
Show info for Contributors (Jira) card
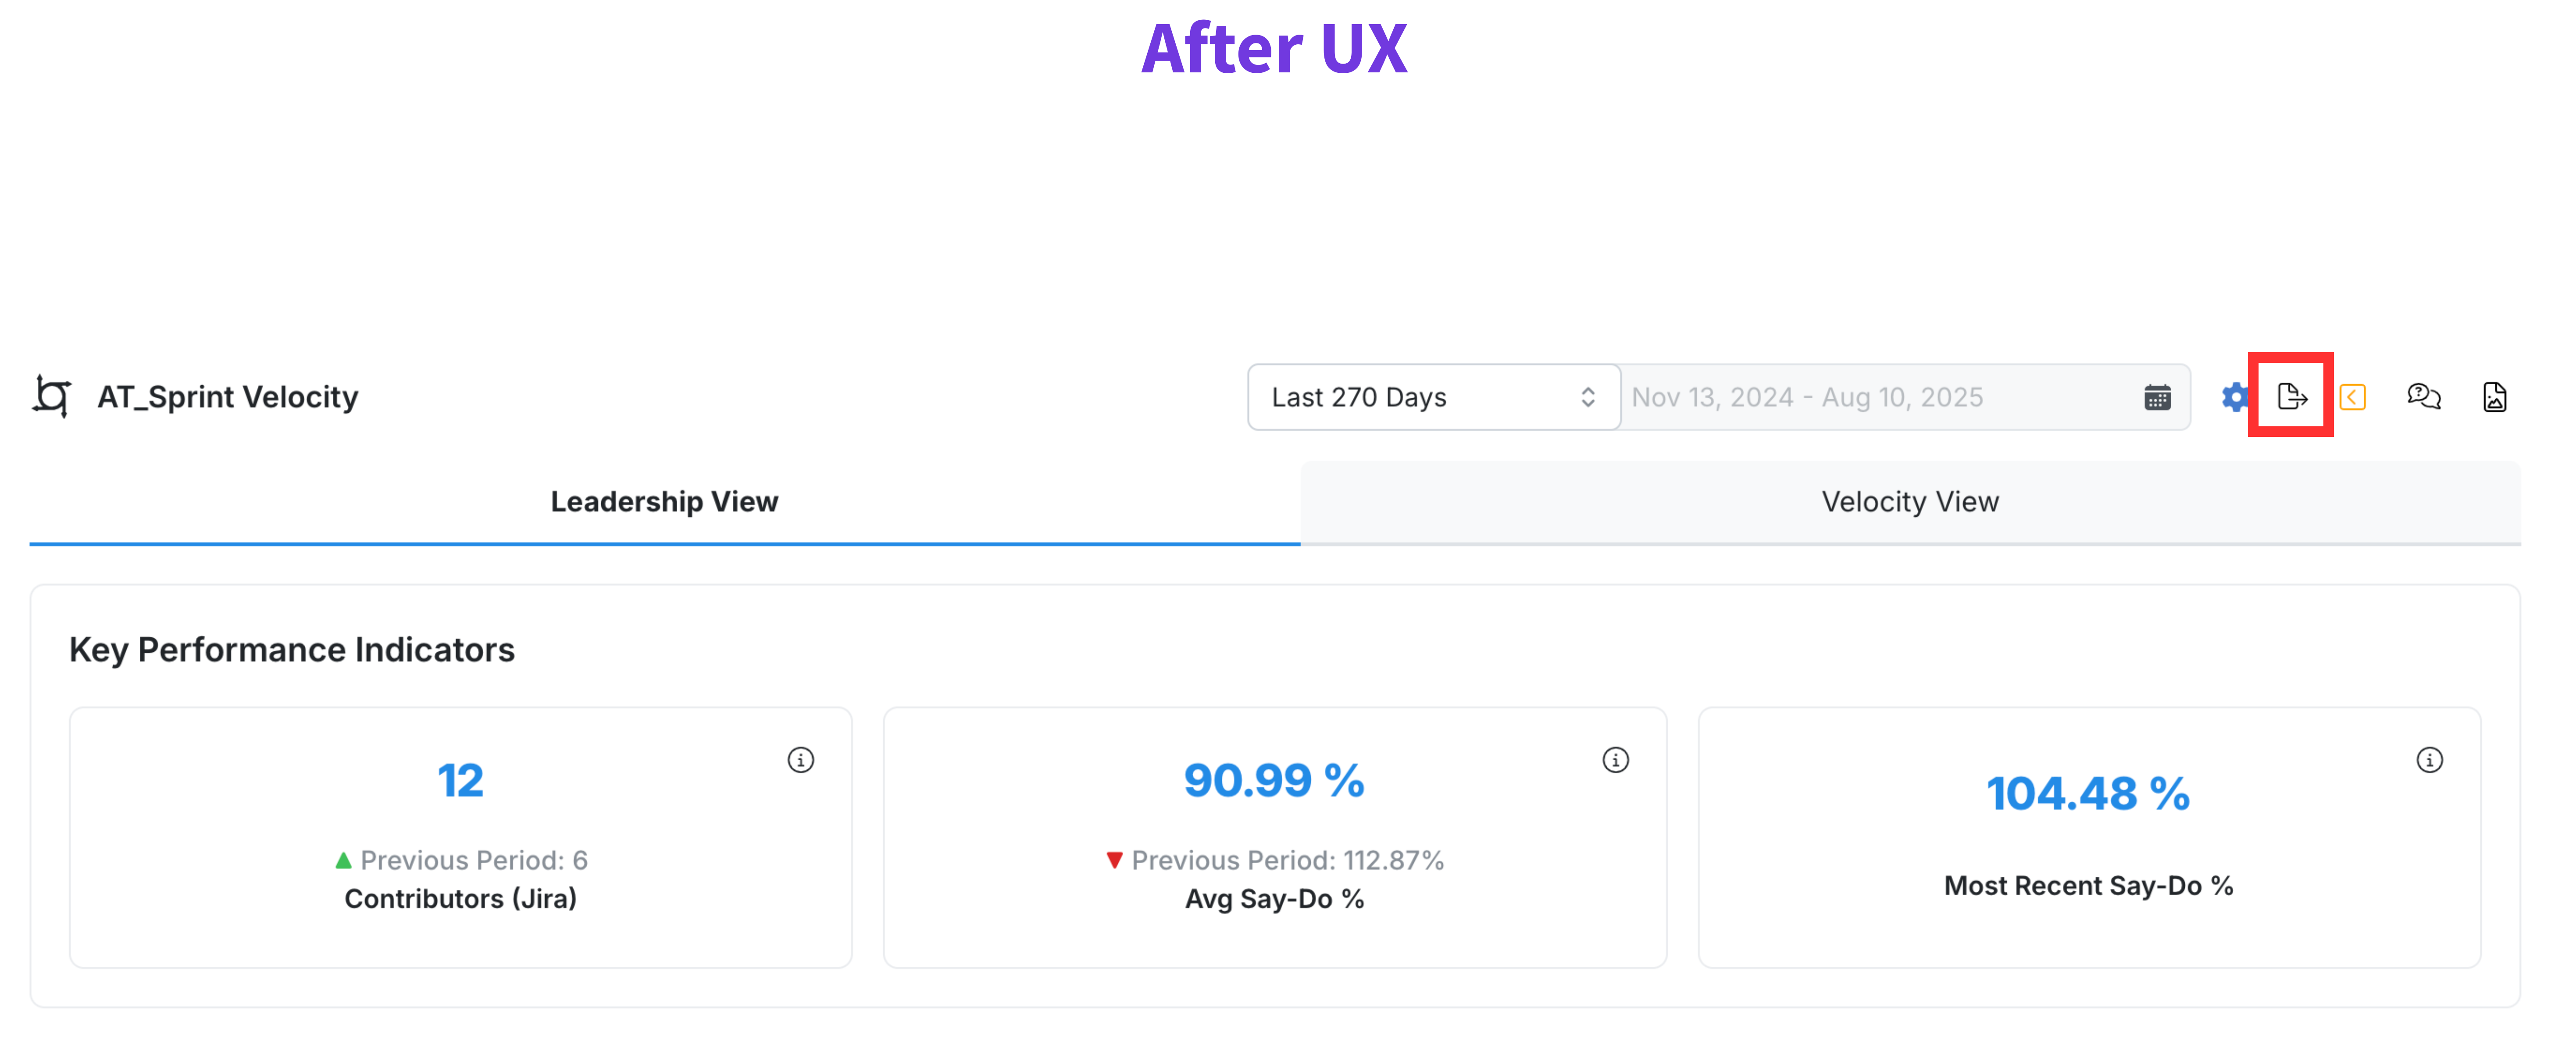[x=800, y=760]
